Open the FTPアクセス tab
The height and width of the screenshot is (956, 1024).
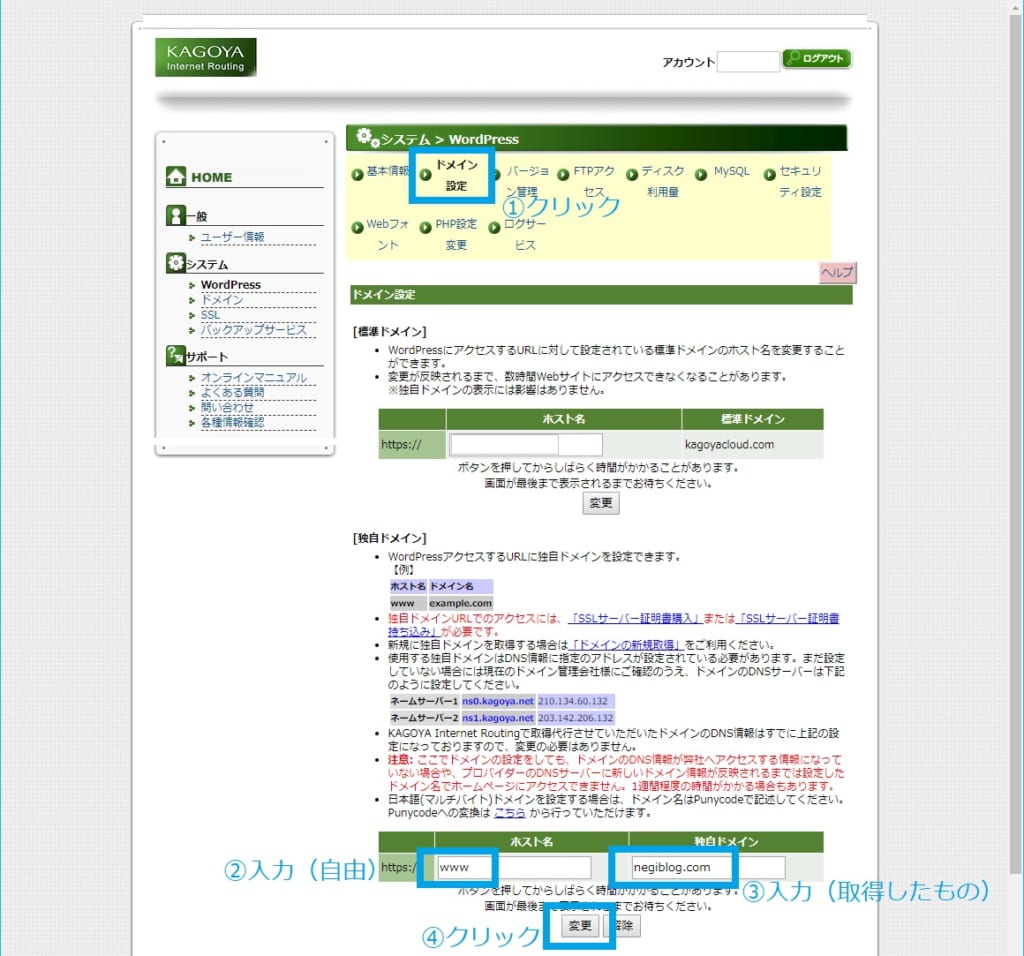(x=594, y=181)
